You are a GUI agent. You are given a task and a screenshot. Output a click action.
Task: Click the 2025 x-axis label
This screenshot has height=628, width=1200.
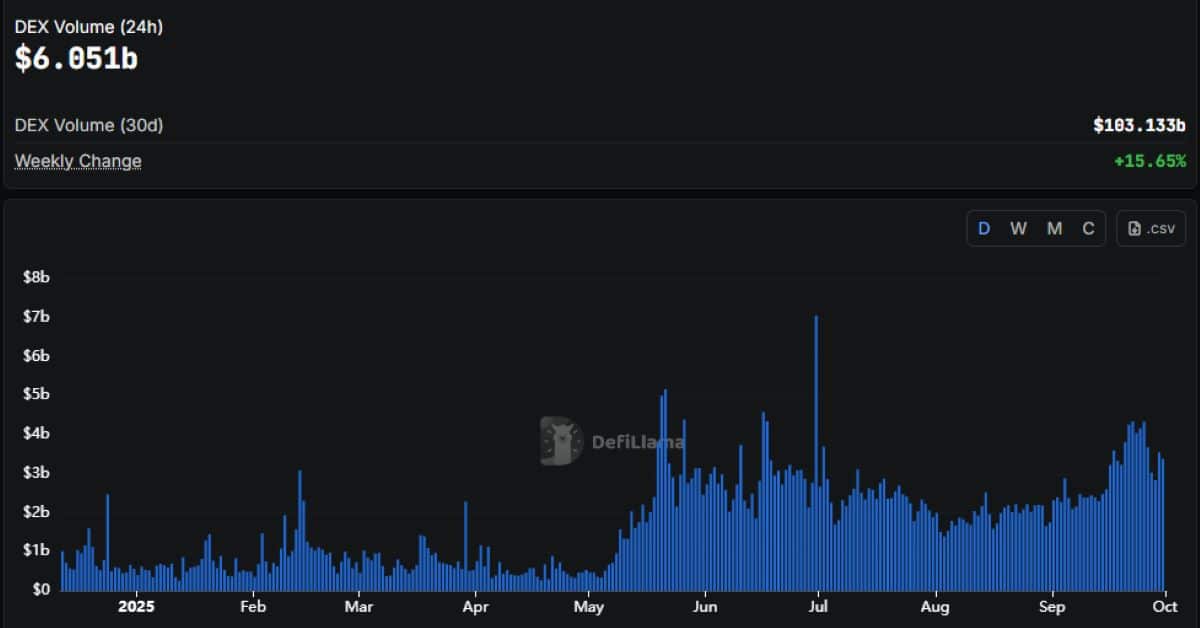click(135, 606)
